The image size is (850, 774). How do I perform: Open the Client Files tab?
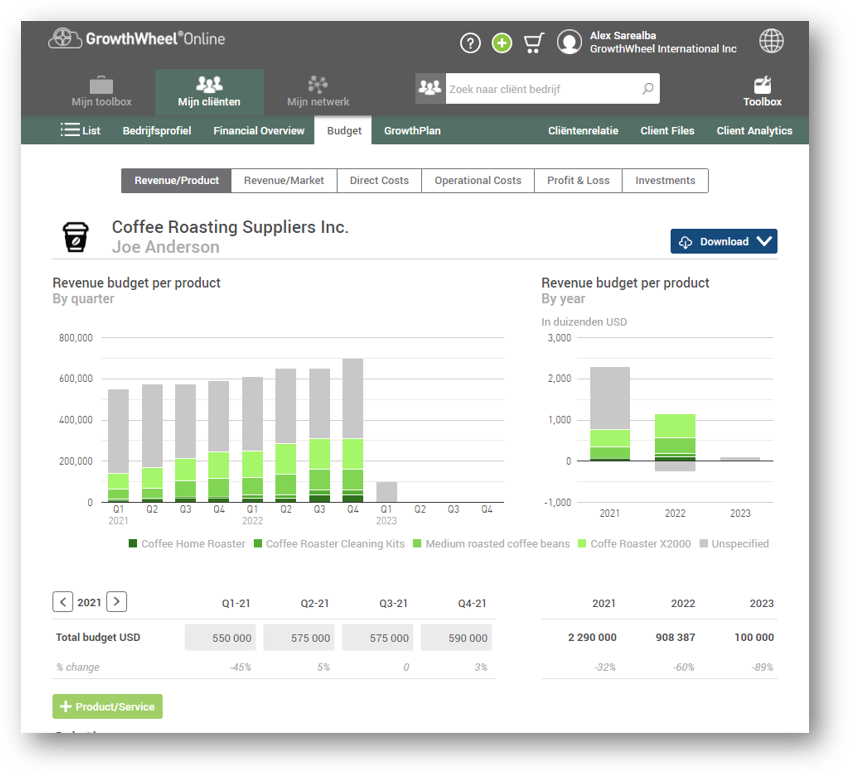click(667, 131)
